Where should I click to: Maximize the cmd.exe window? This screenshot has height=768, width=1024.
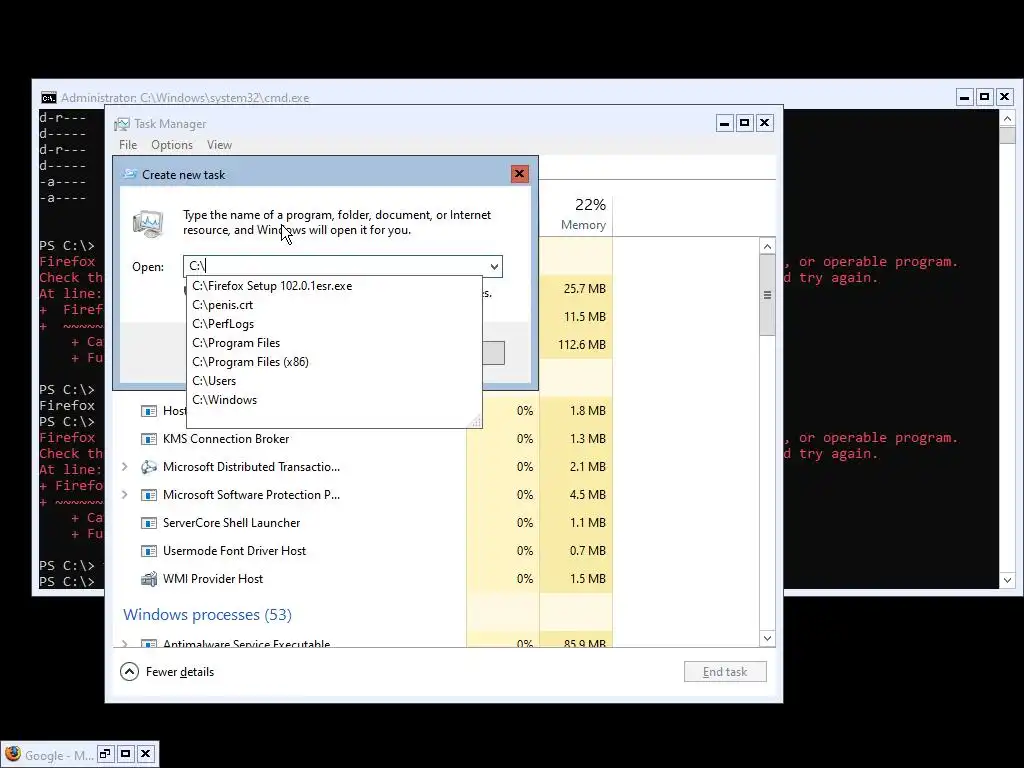point(984,97)
